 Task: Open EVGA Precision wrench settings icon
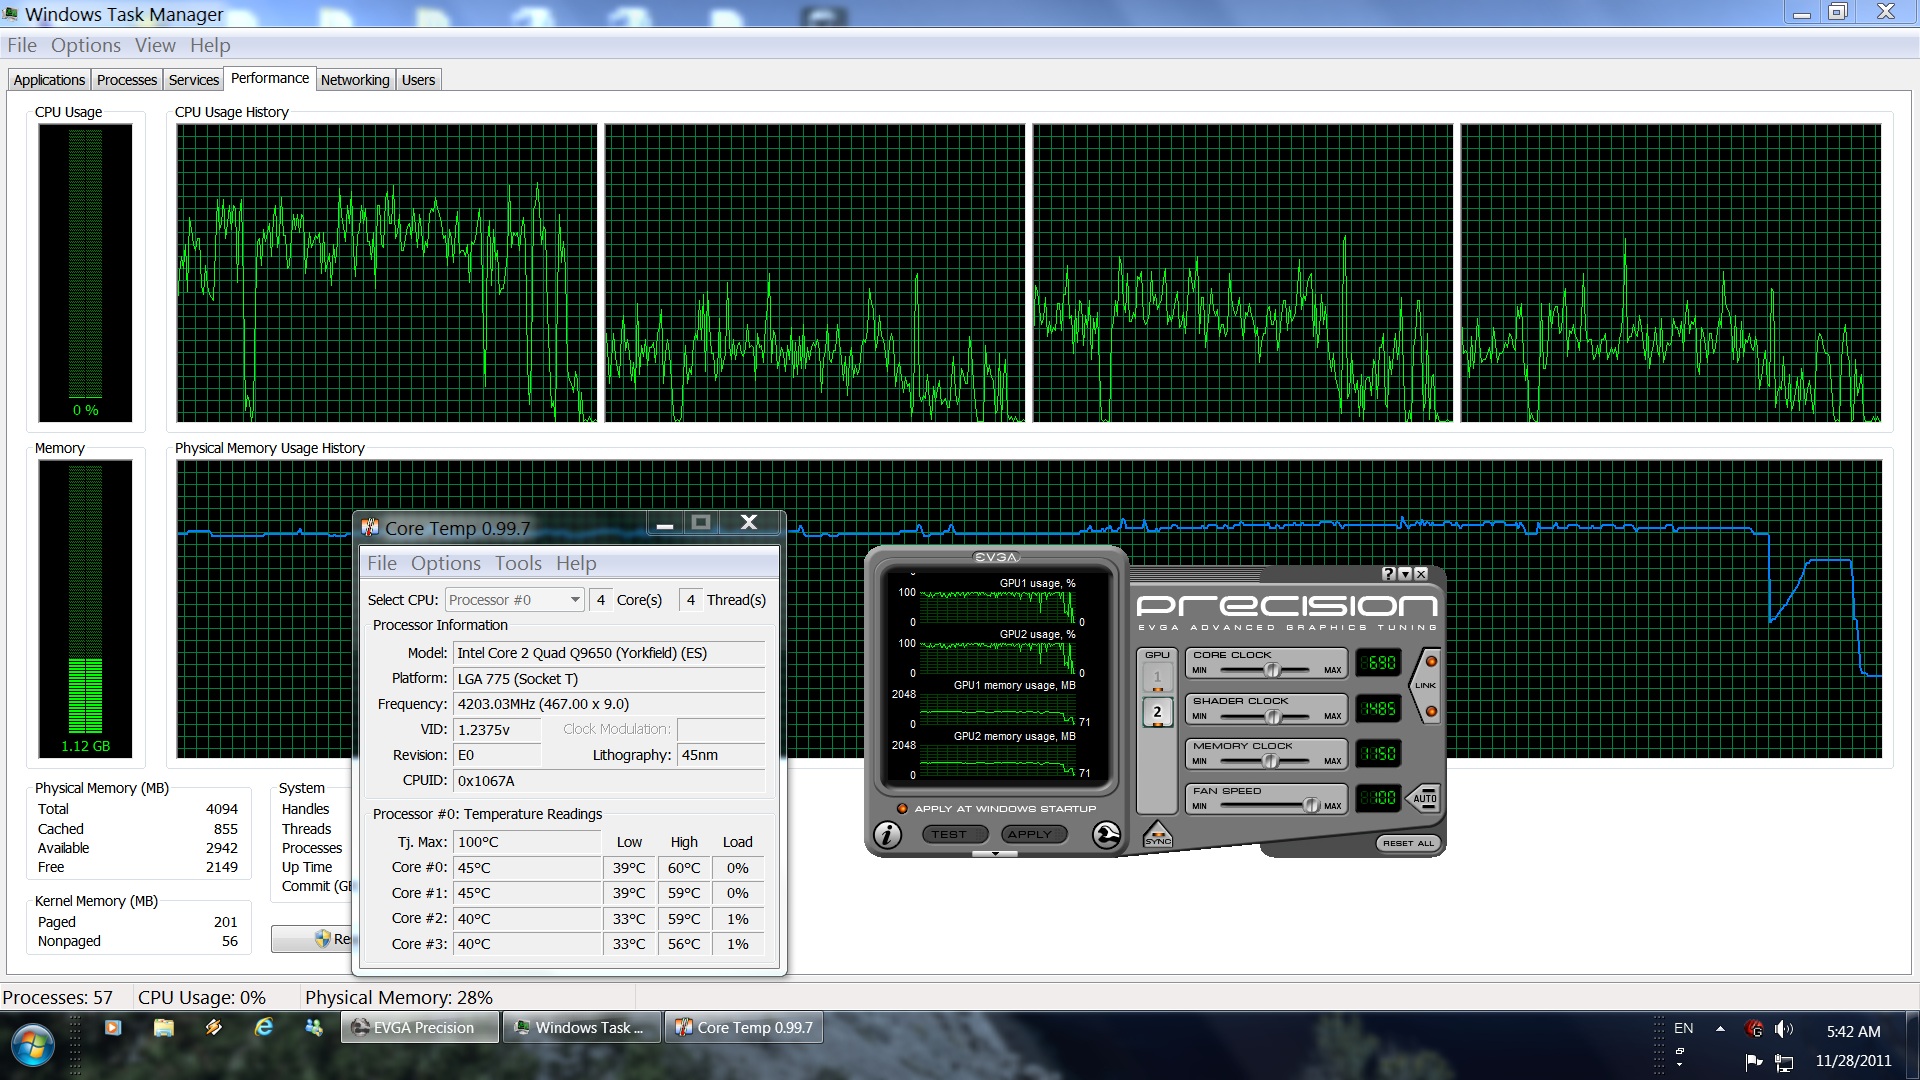point(1106,835)
